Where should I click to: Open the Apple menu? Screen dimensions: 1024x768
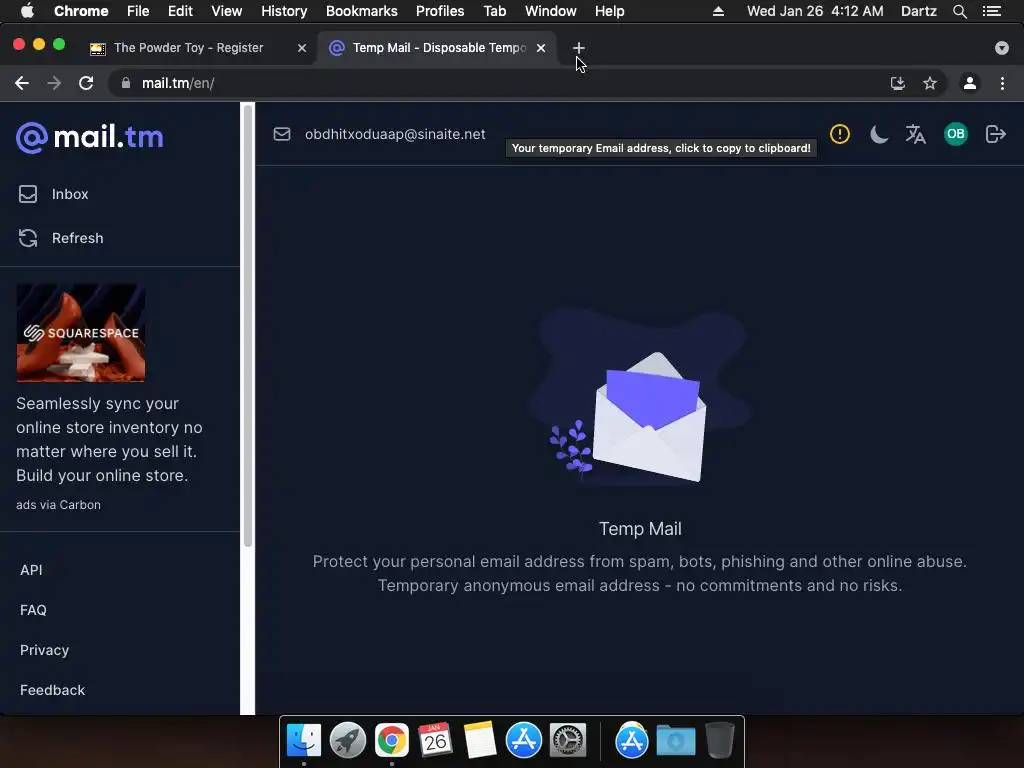coord(27,11)
